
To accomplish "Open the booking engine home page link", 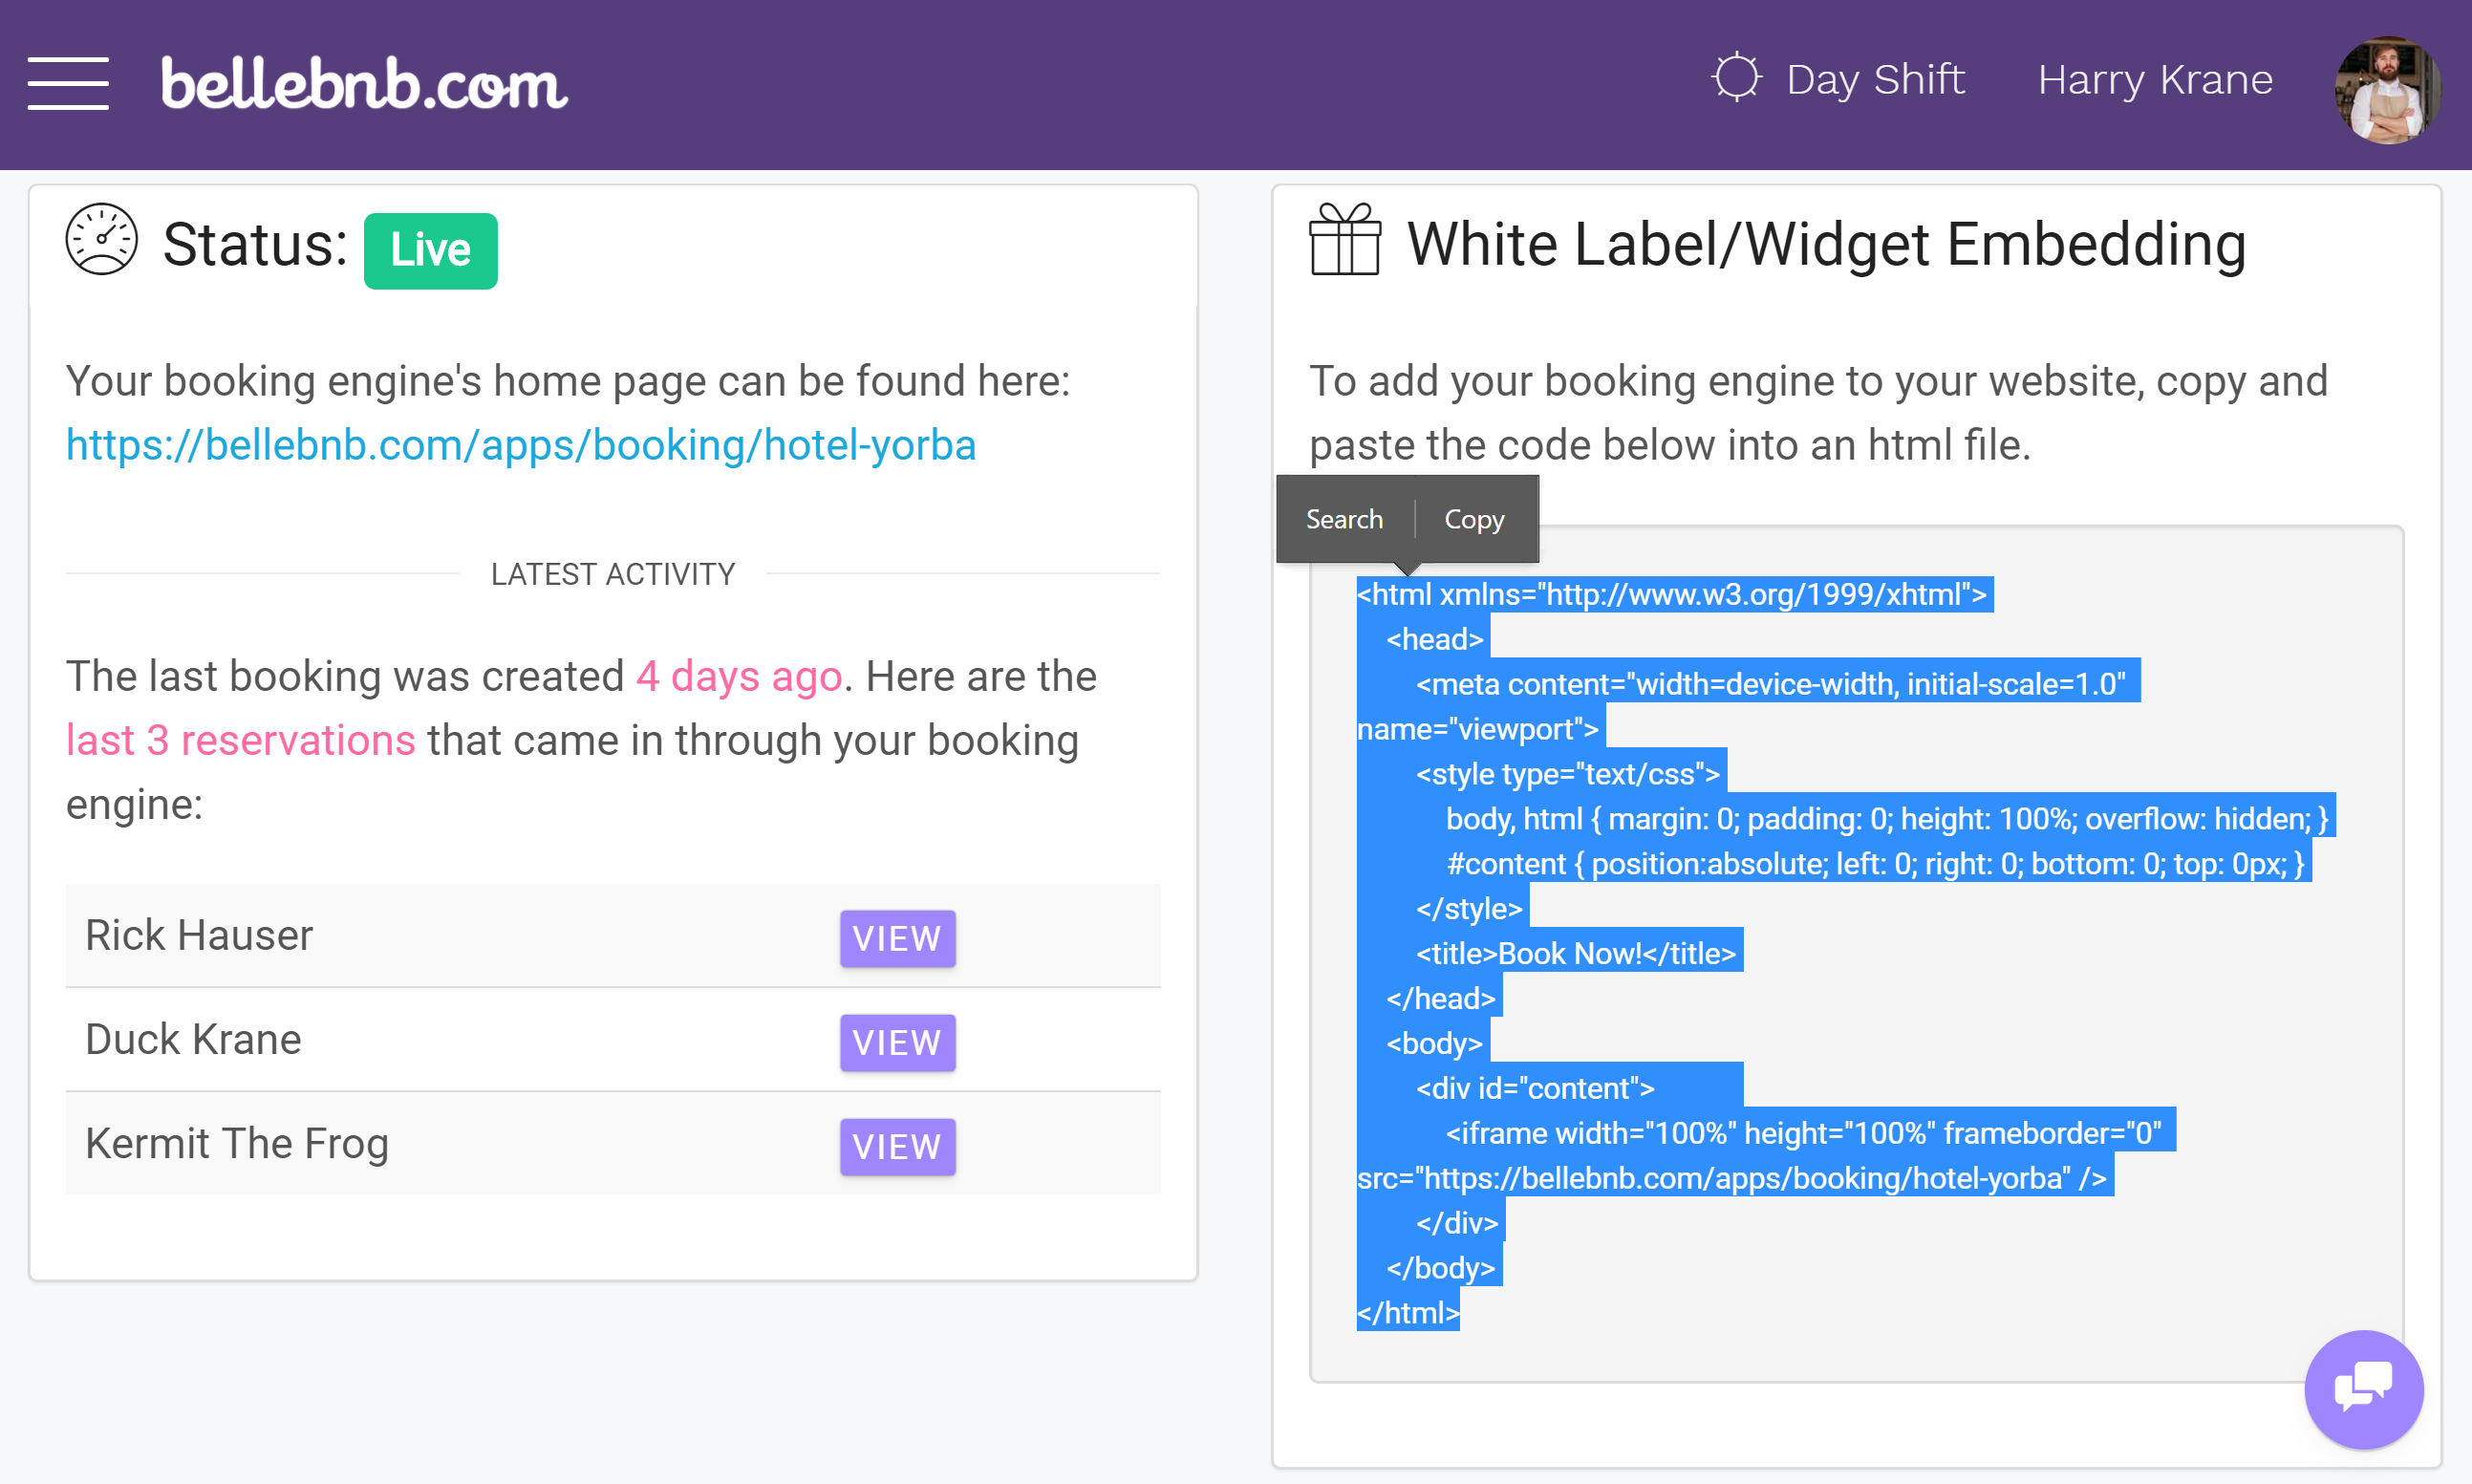I will coord(523,443).
